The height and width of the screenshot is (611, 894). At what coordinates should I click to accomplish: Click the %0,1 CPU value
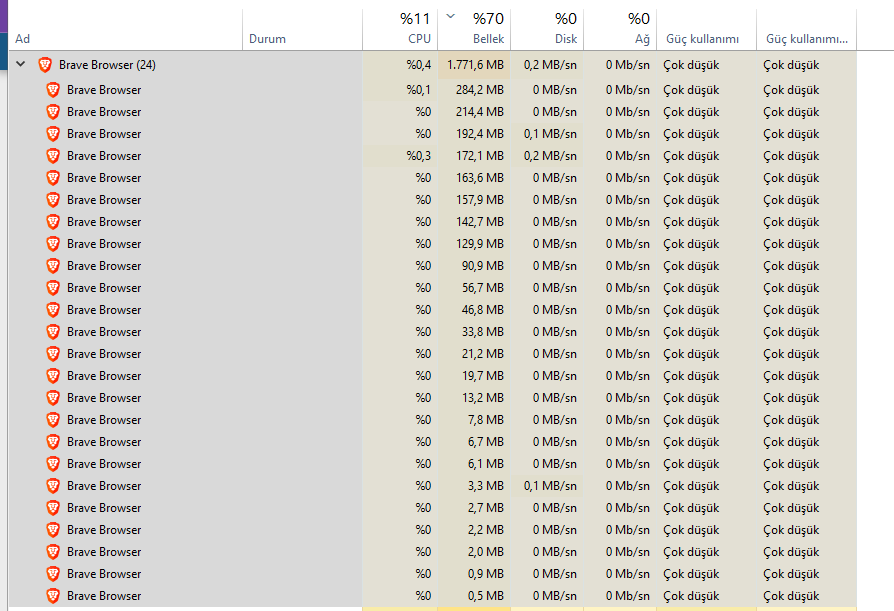(x=418, y=90)
